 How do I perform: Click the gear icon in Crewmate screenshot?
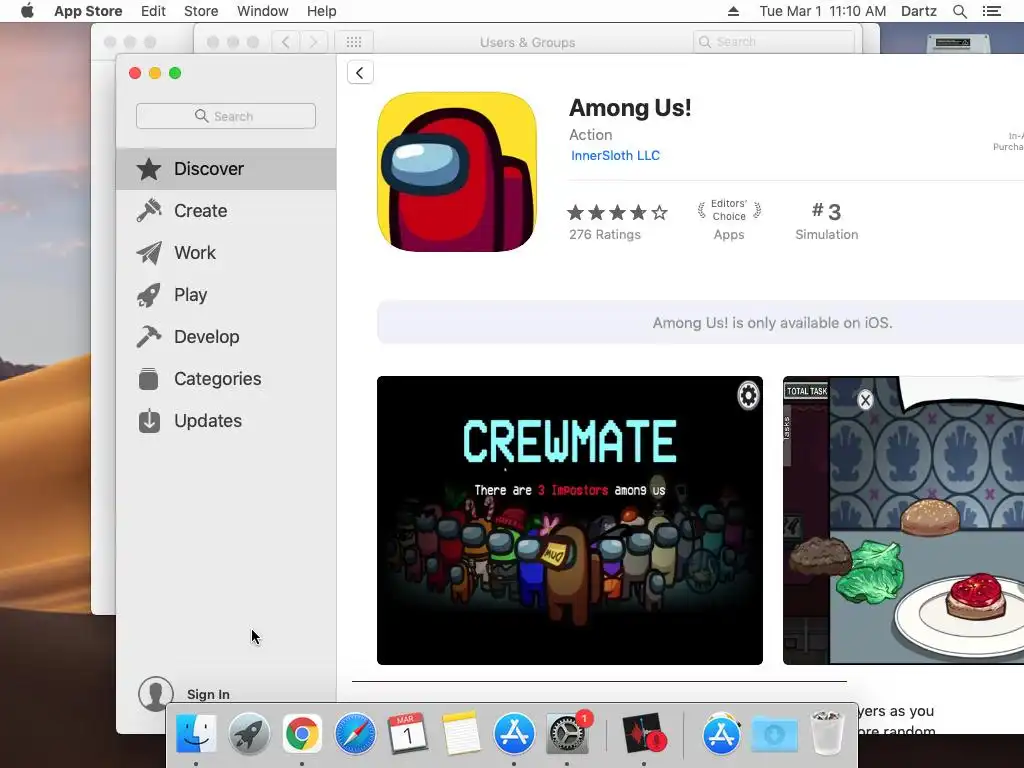[748, 395]
